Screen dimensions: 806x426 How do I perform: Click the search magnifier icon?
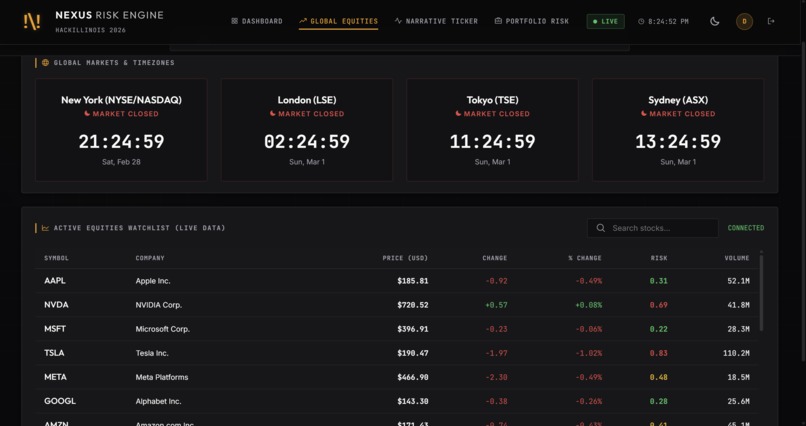click(600, 228)
